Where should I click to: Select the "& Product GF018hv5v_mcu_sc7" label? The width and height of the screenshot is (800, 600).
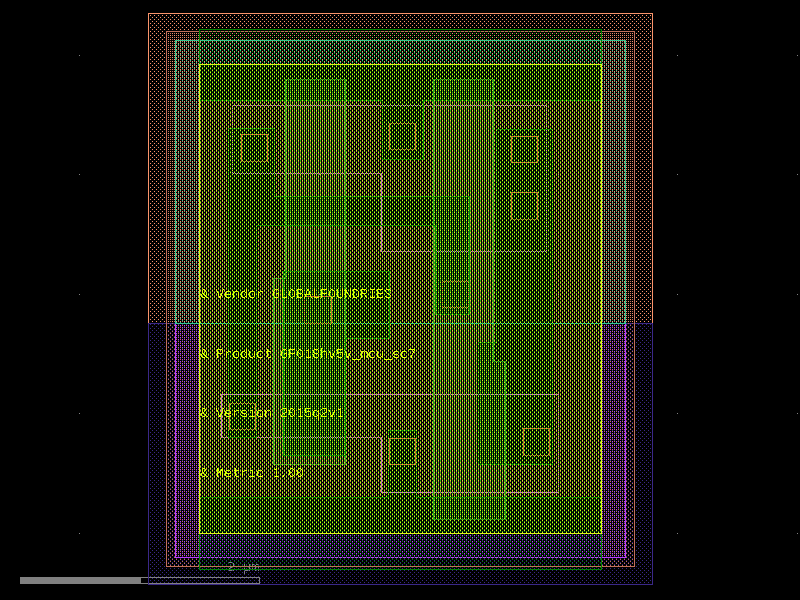click(308, 354)
